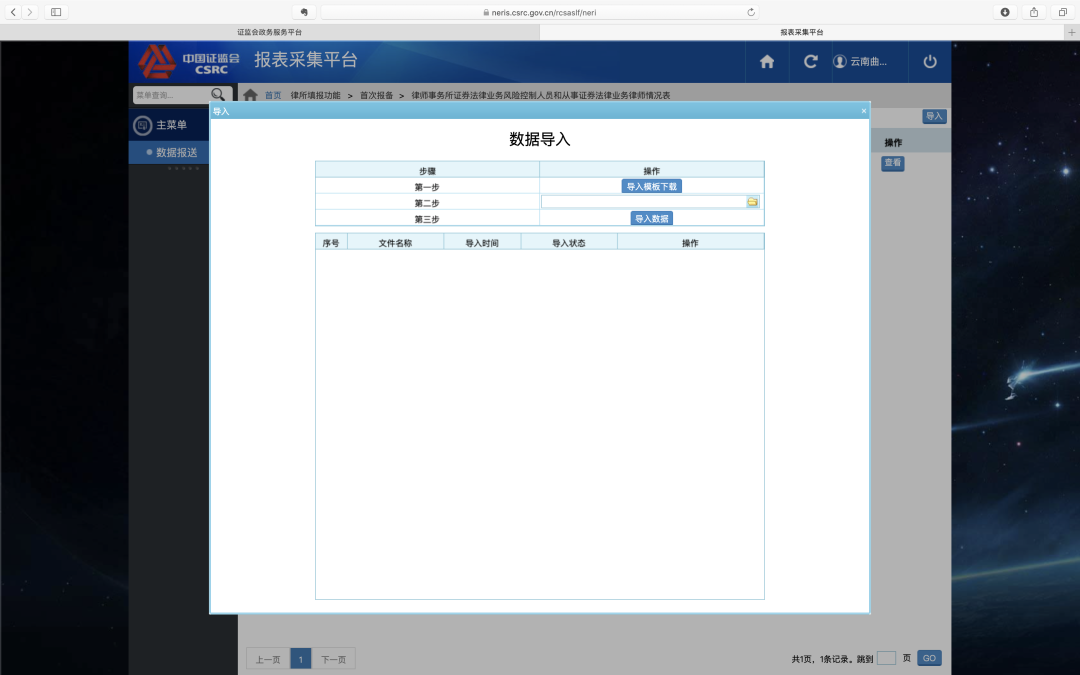Viewport: 1080px width, 675px height.
Task: Click the file path input in 第二步
Action: click(644, 202)
